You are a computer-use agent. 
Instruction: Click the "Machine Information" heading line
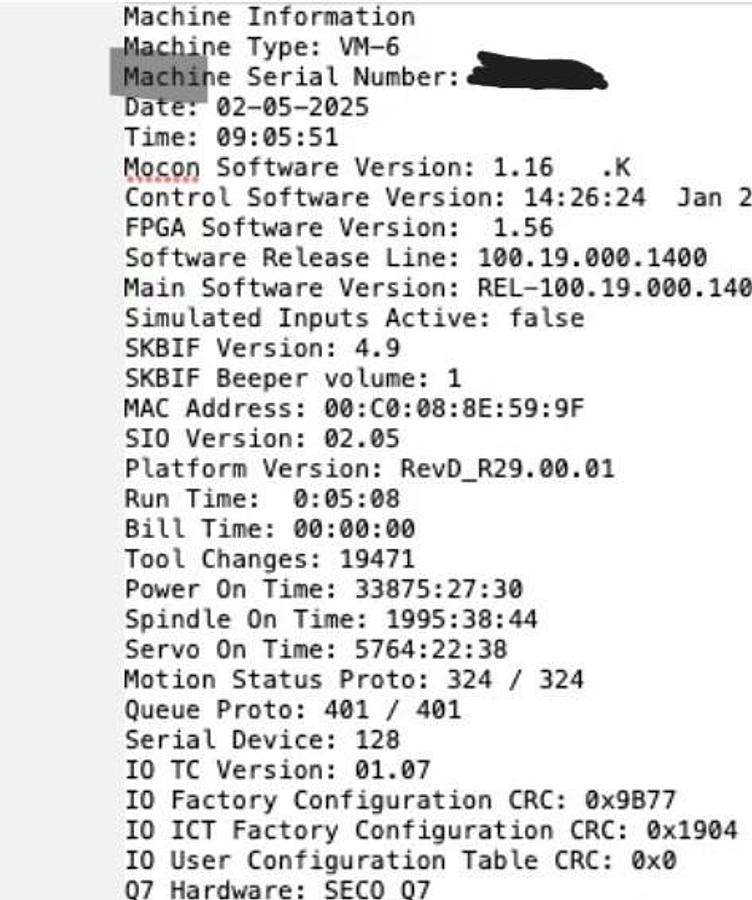point(269,17)
